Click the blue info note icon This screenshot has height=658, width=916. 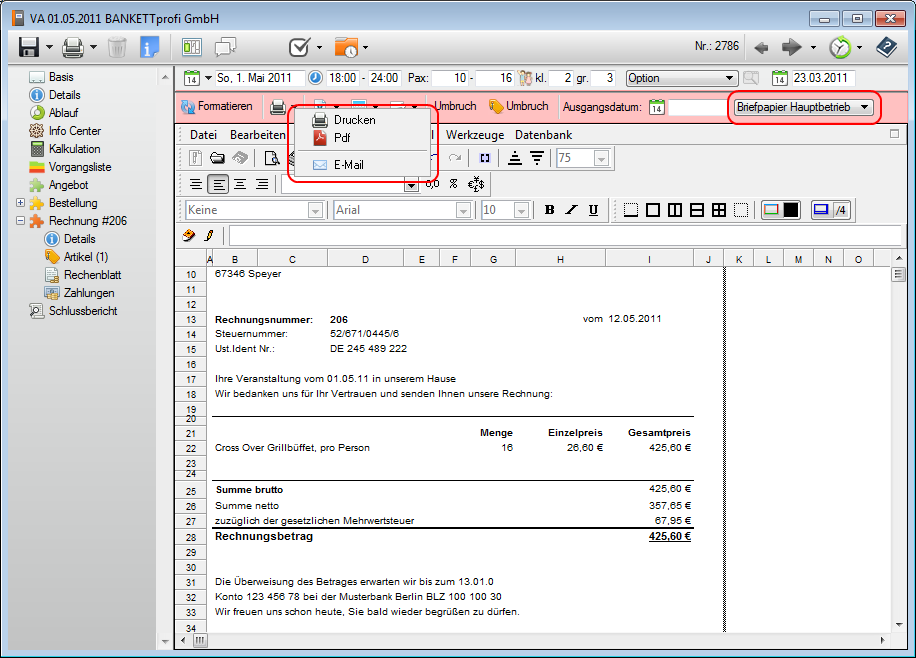(x=149, y=47)
